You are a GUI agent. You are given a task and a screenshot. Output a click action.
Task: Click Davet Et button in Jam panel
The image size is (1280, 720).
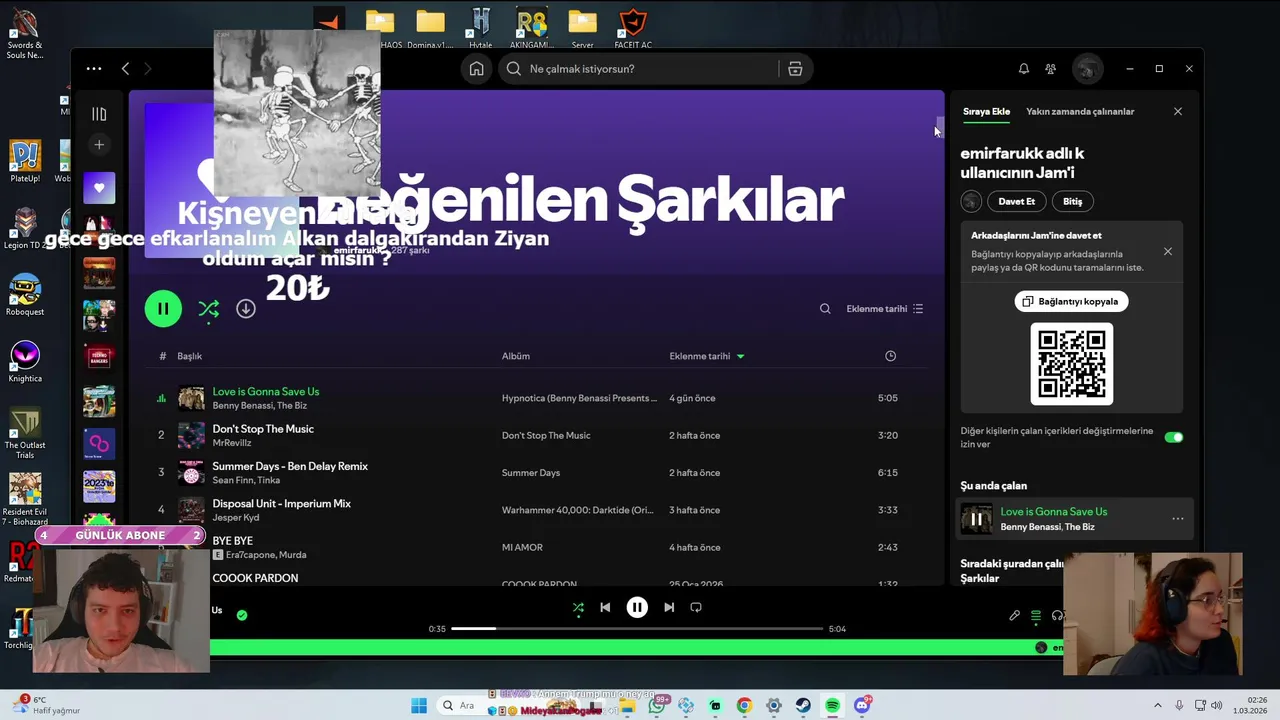coord(1016,201)
